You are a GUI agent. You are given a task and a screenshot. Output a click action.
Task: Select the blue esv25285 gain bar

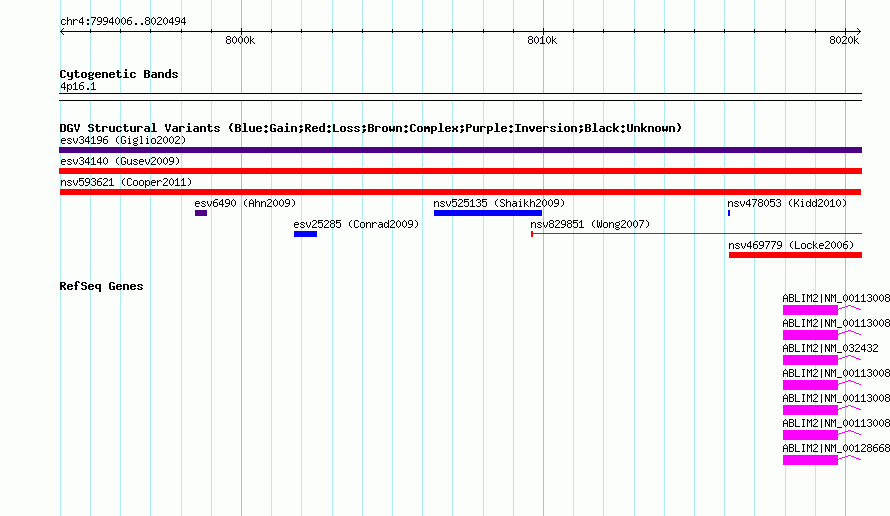305,234
